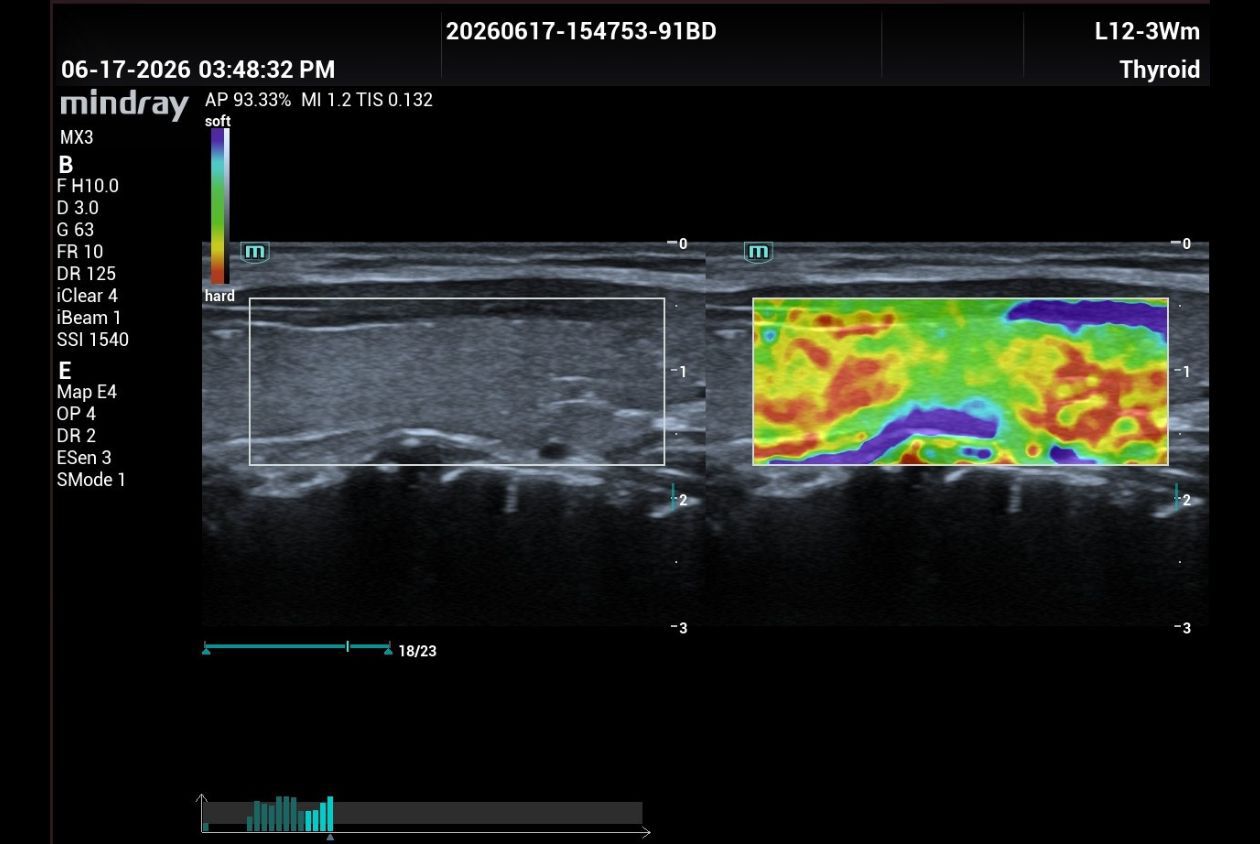
Task: Click the DR 125 dynamic range parameter
Action: pyautogui.click(x=86, y=274)
